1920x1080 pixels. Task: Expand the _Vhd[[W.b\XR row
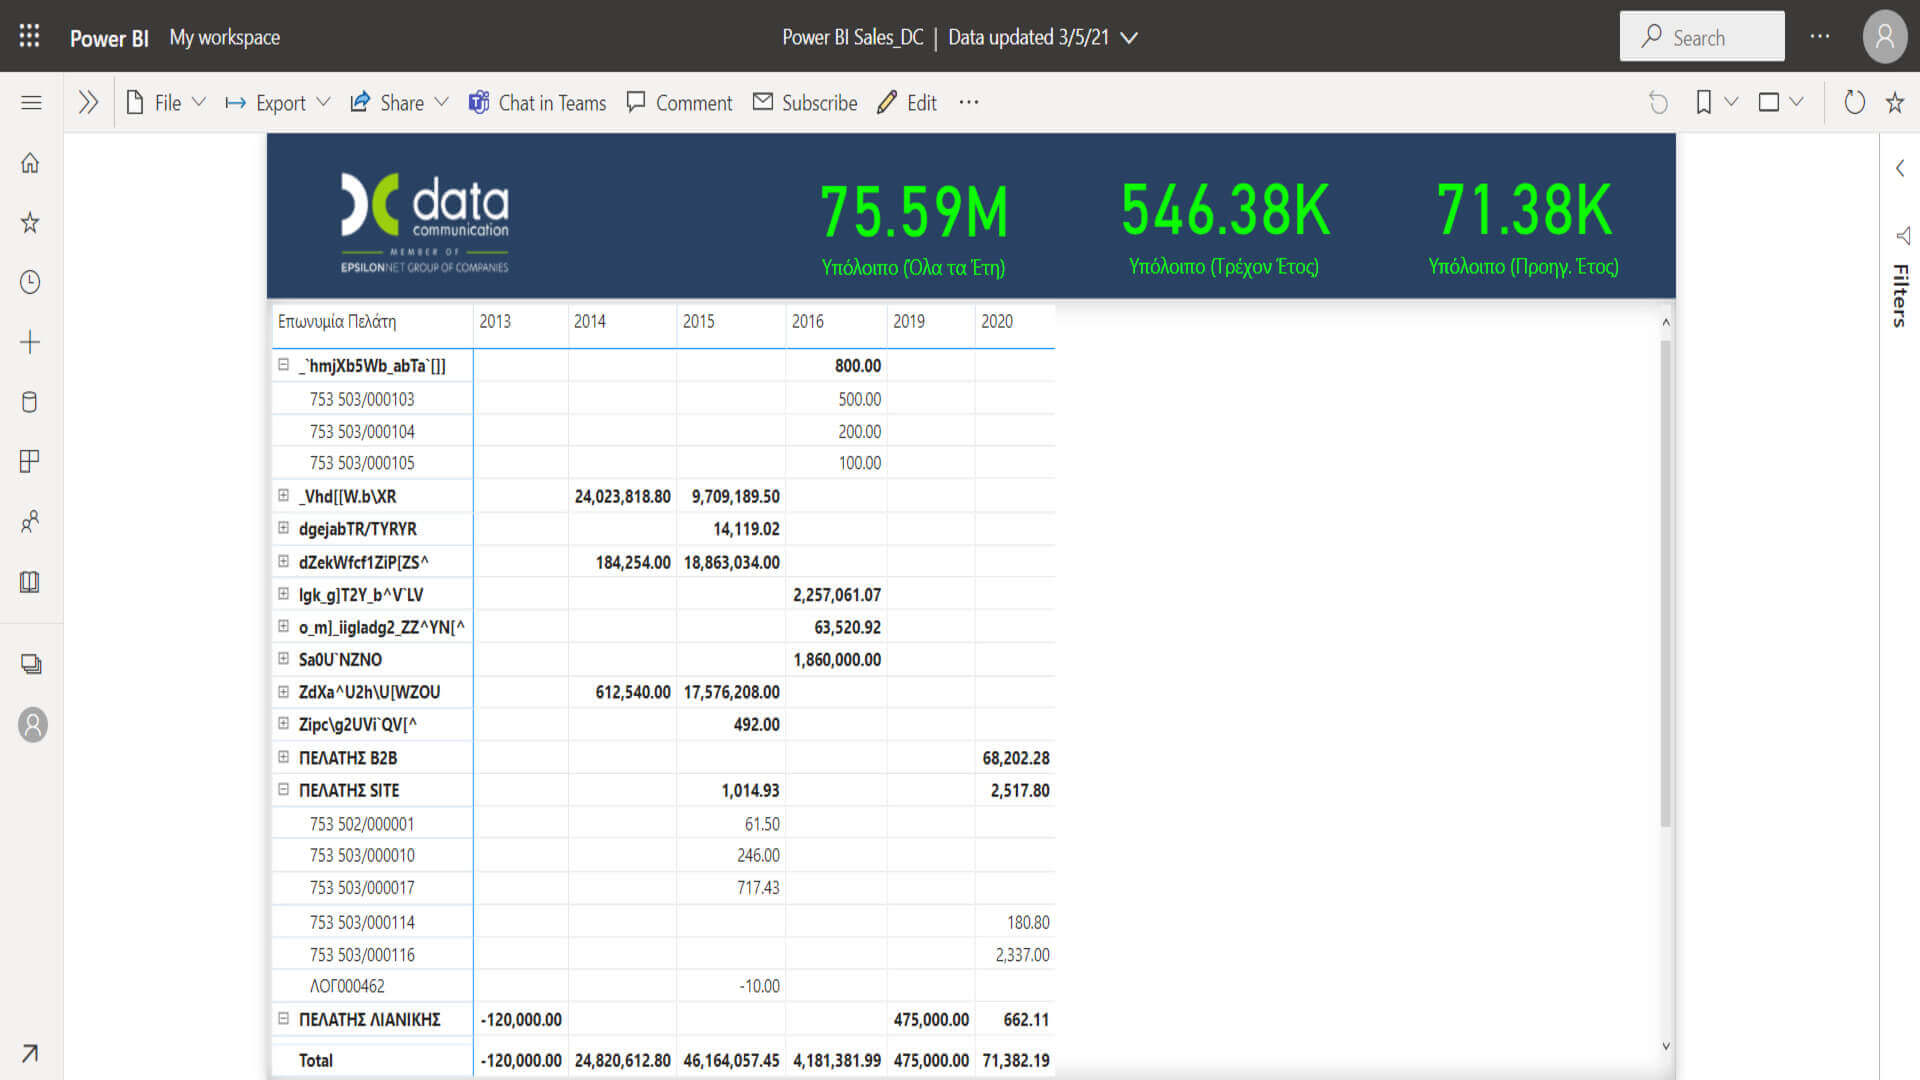pyautogui.click(x=283, y=495)
